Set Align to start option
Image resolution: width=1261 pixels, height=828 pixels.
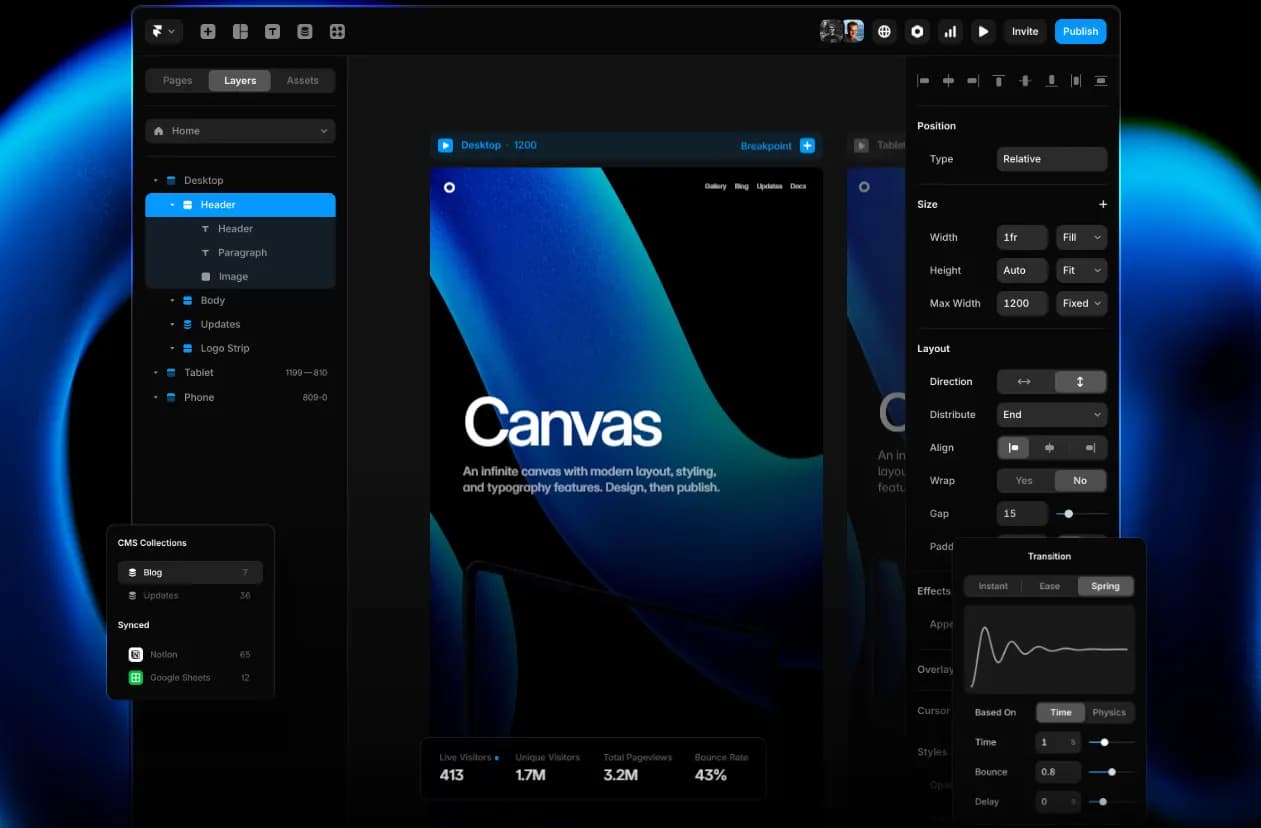point(1014,448)
